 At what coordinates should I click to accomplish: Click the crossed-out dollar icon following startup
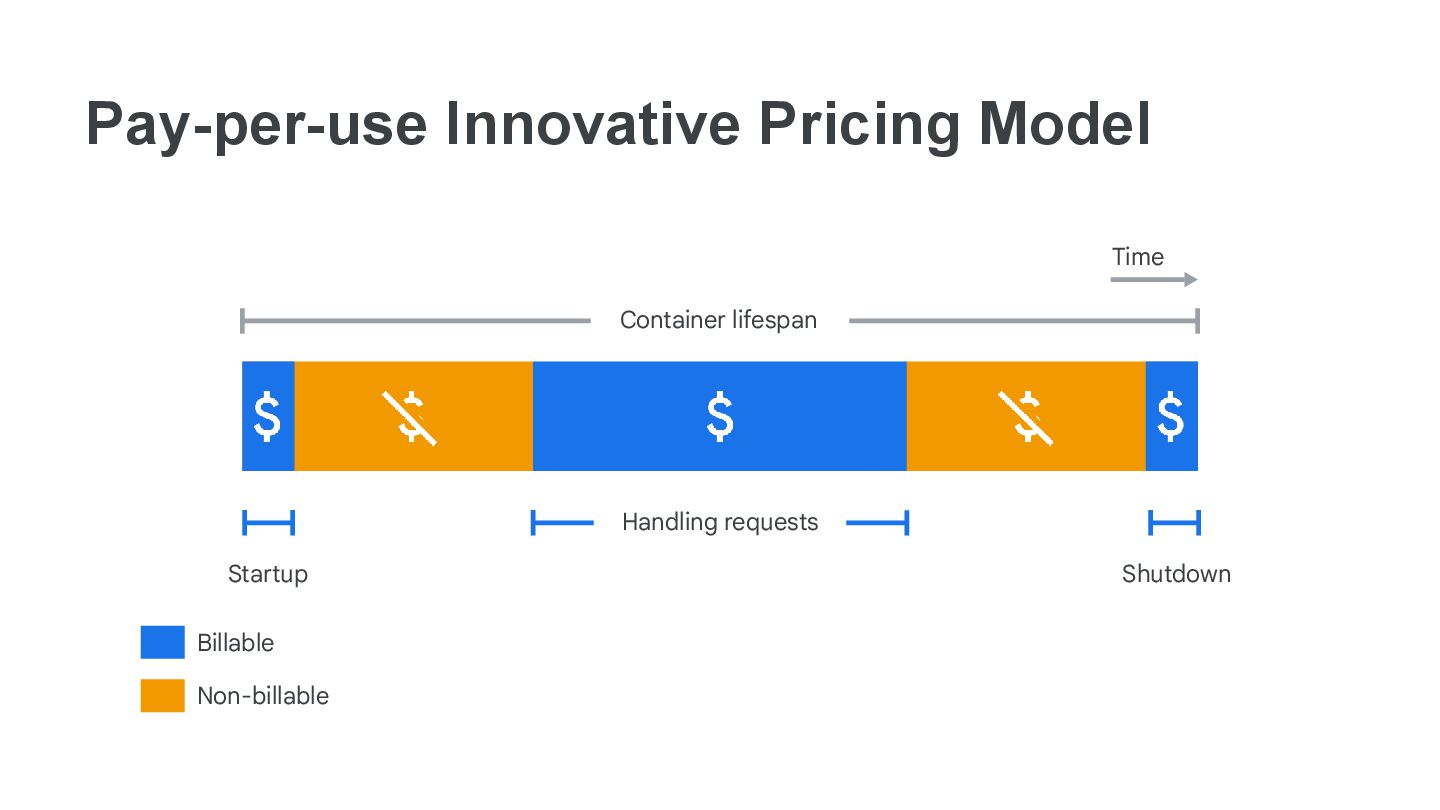point(411,417)
